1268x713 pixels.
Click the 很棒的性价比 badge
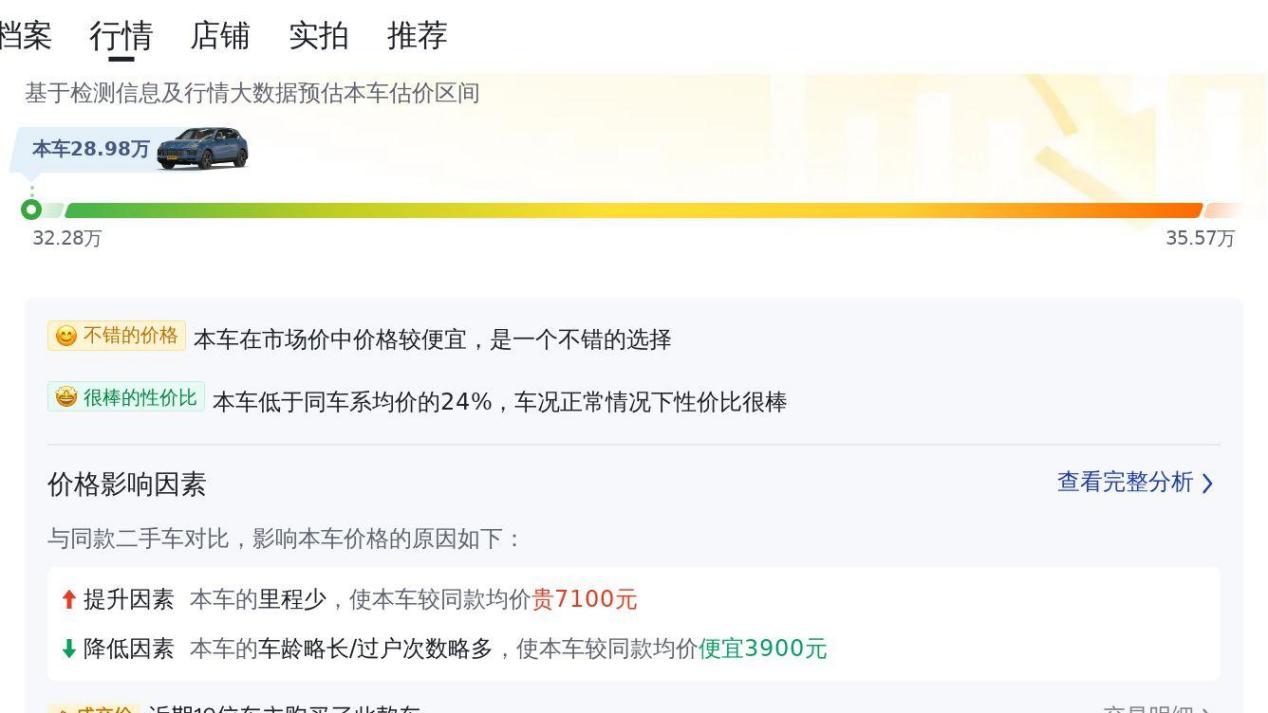[x=126, y=398]
